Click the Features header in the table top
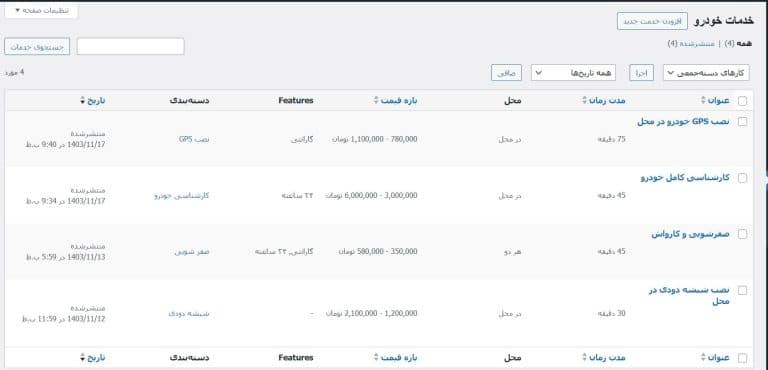The width and height of the screenshot is (768, 370). click(296, 100)
